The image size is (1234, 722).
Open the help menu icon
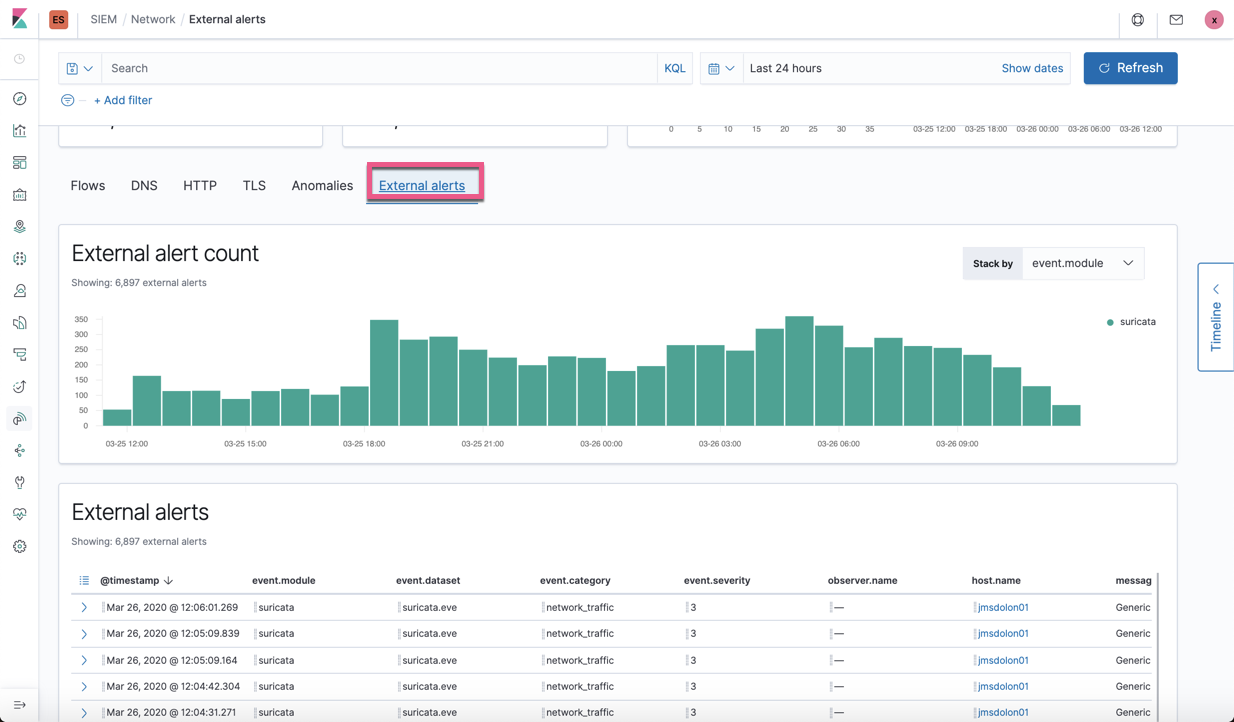[1138, 20]
